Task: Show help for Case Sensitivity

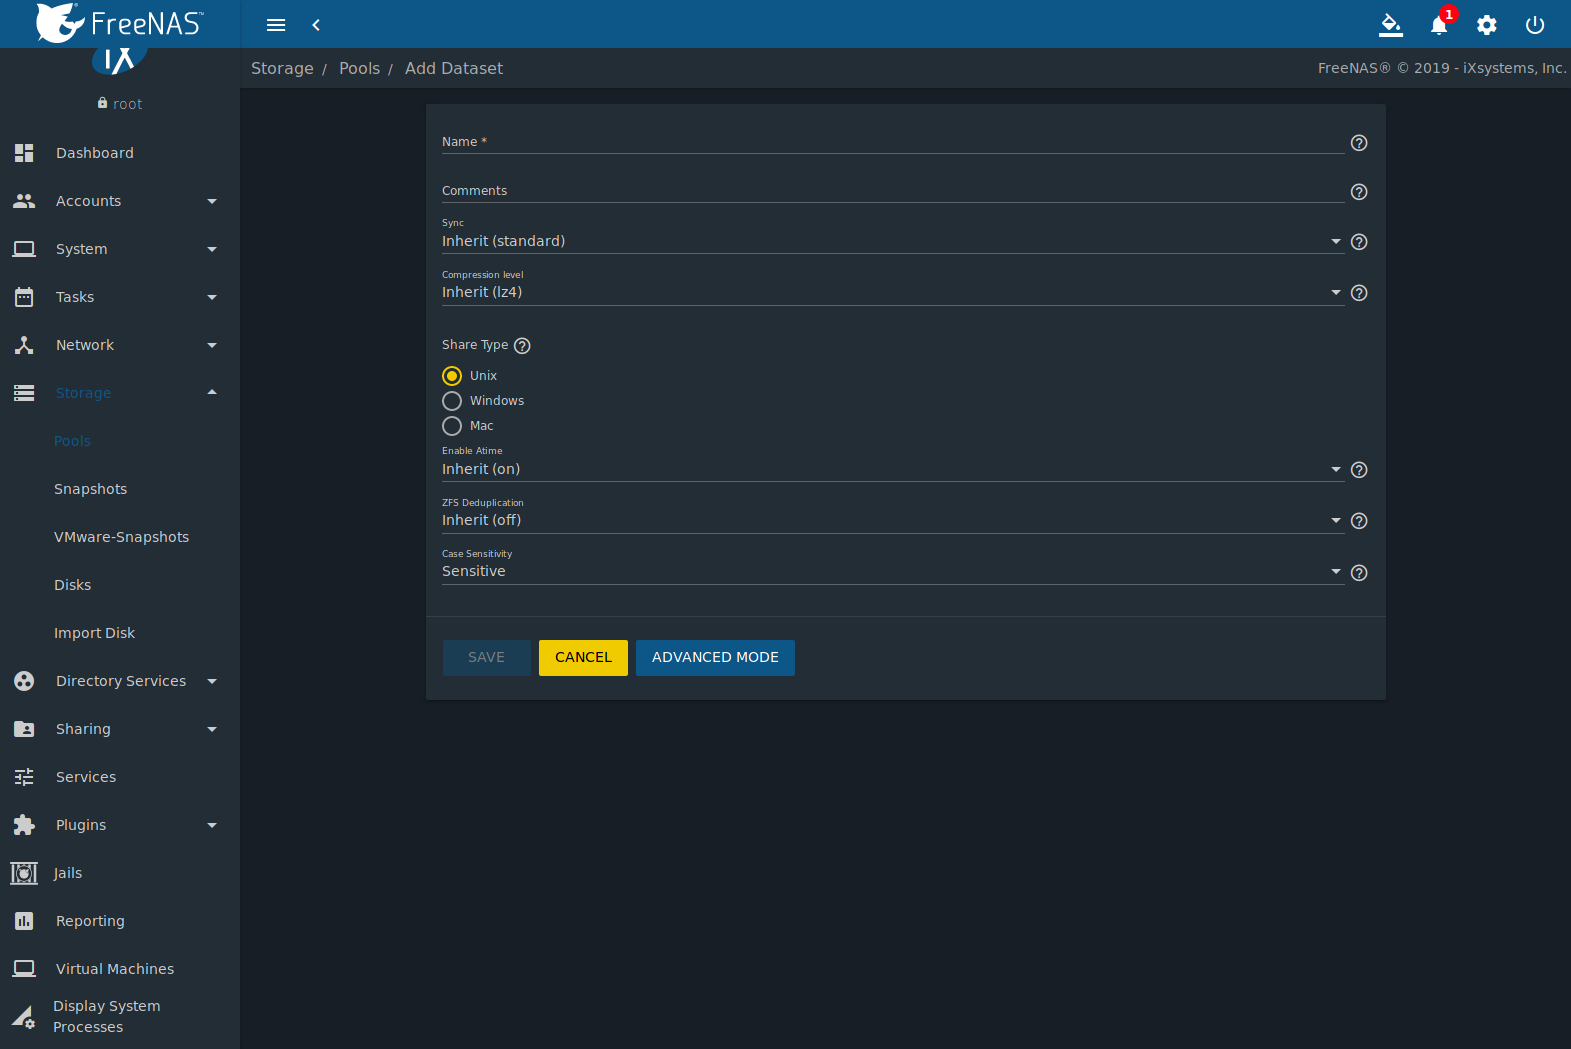Action: tap(1359, 573)
